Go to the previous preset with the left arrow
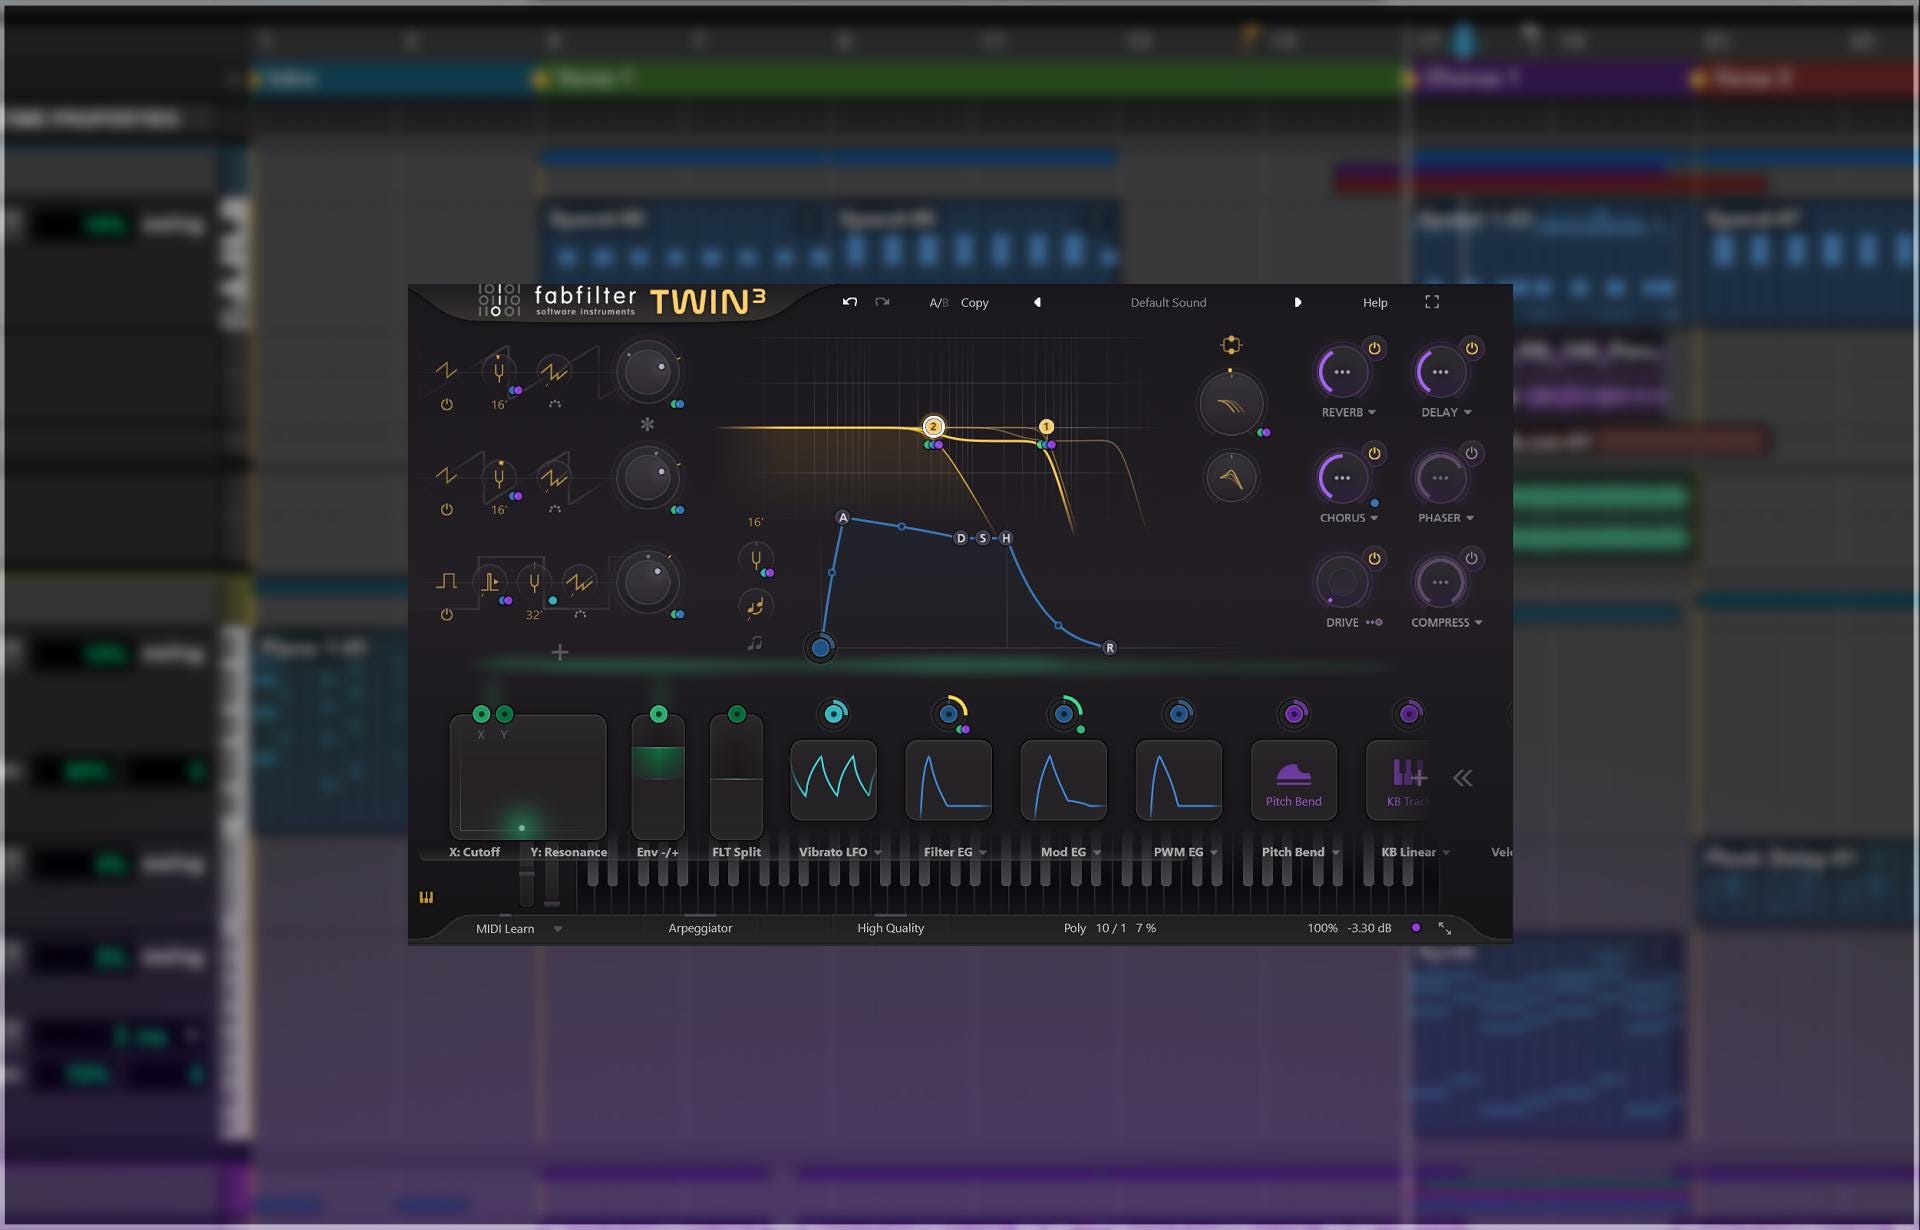 (1037, 302)
